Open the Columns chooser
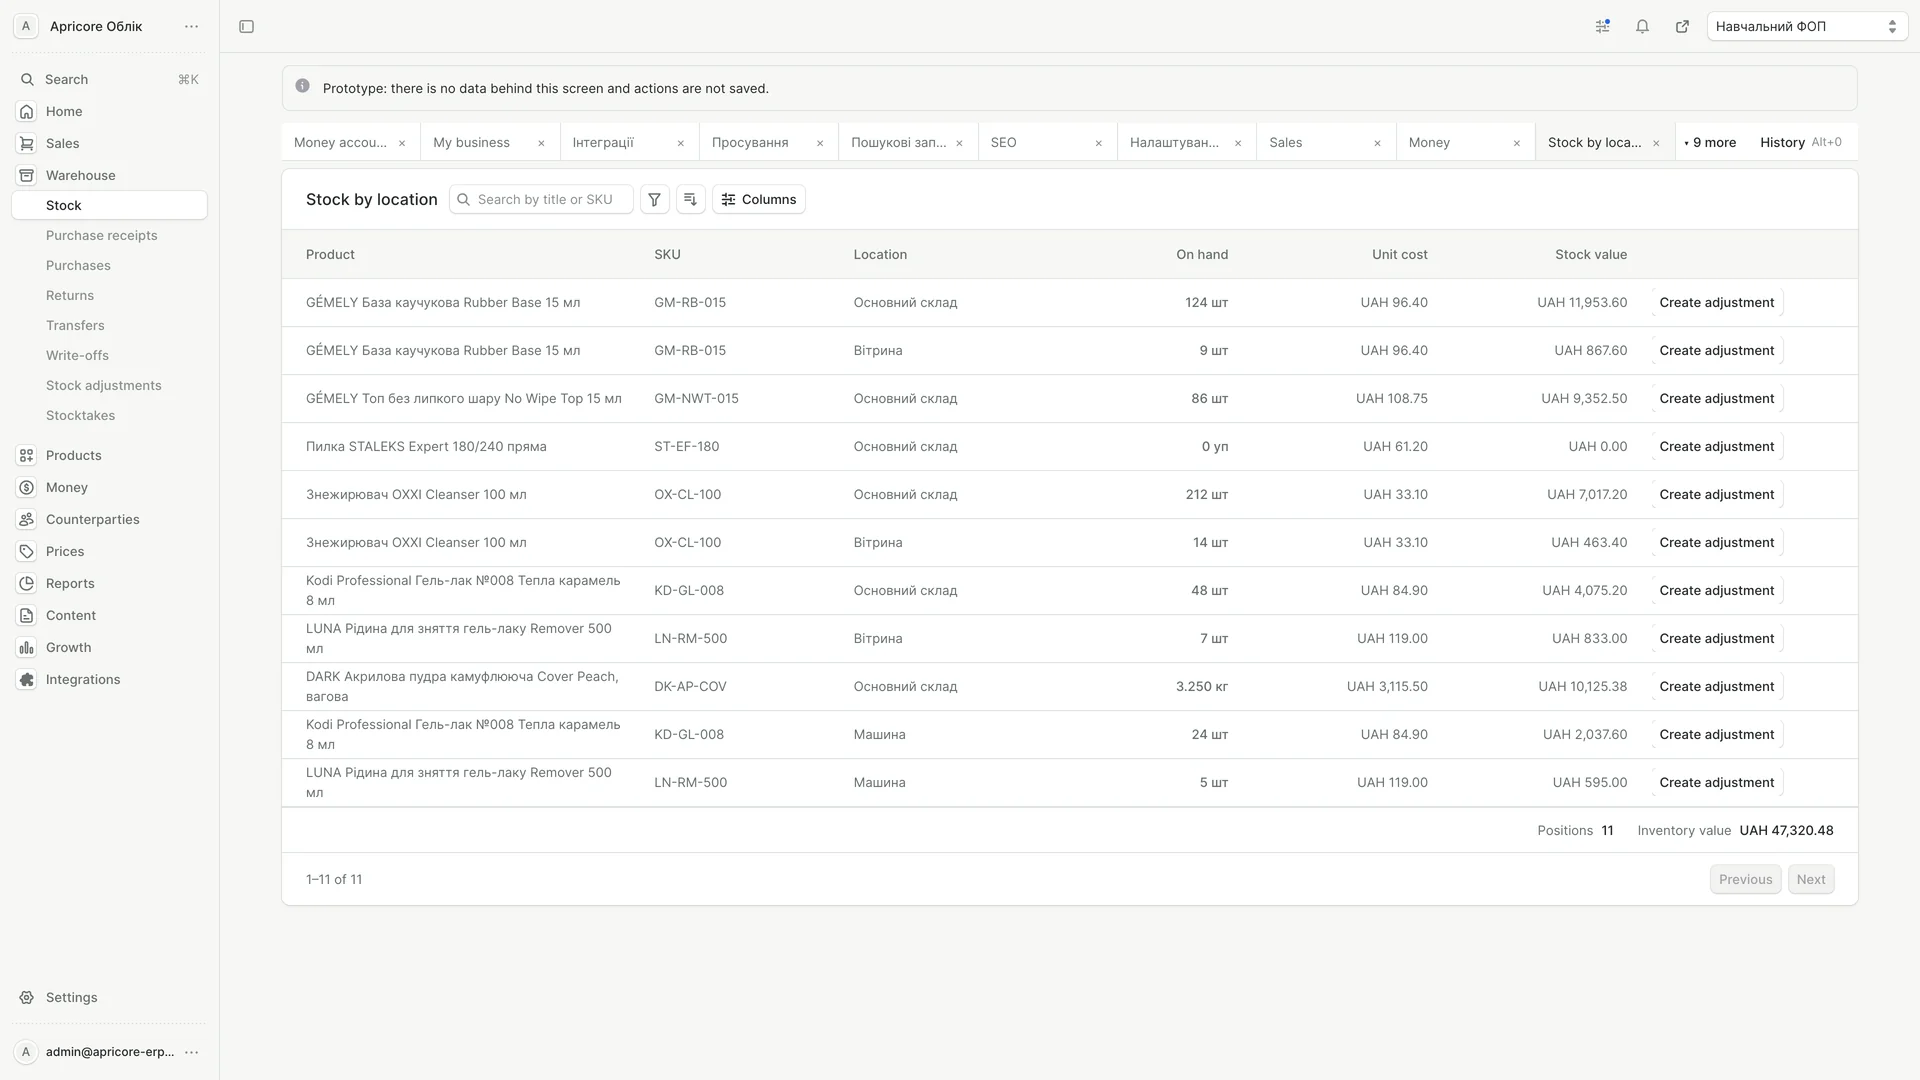 coord(759,200)
